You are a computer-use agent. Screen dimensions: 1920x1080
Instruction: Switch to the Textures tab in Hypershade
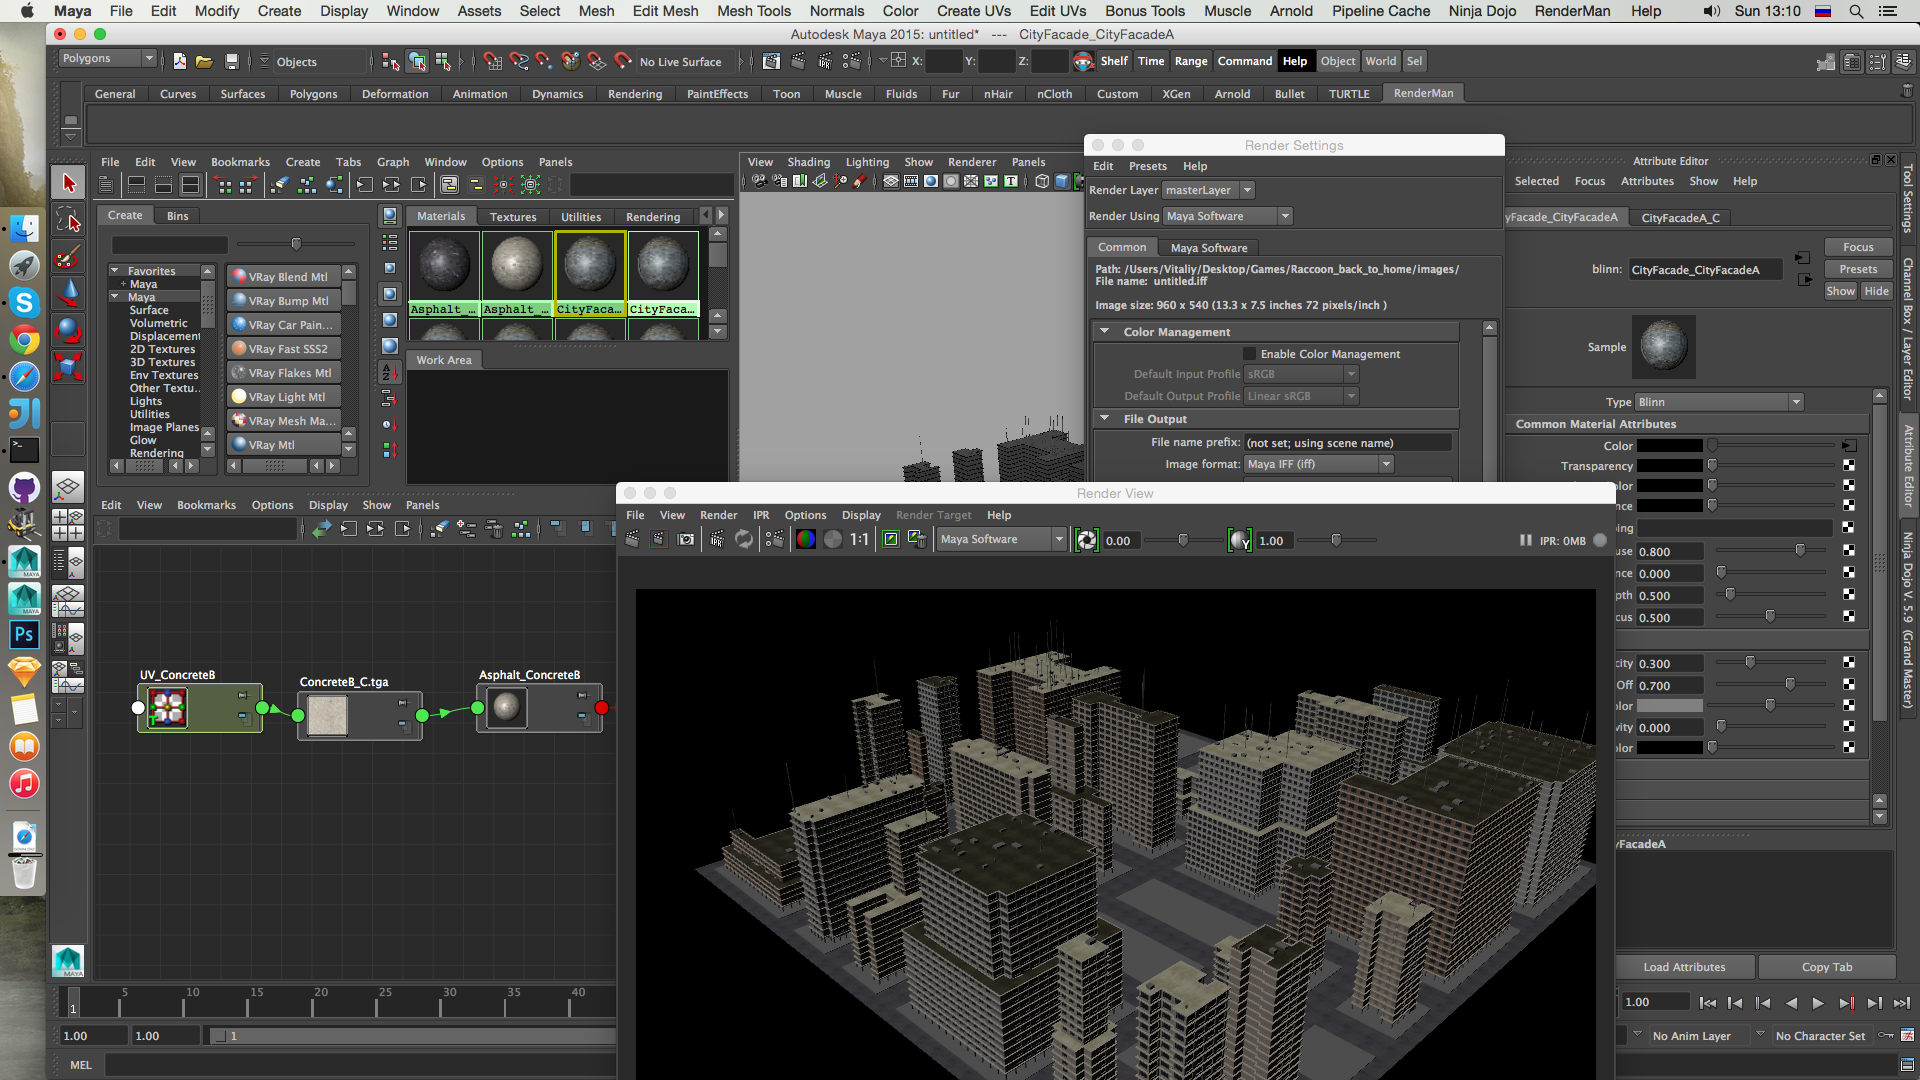[x=513, y=217]
